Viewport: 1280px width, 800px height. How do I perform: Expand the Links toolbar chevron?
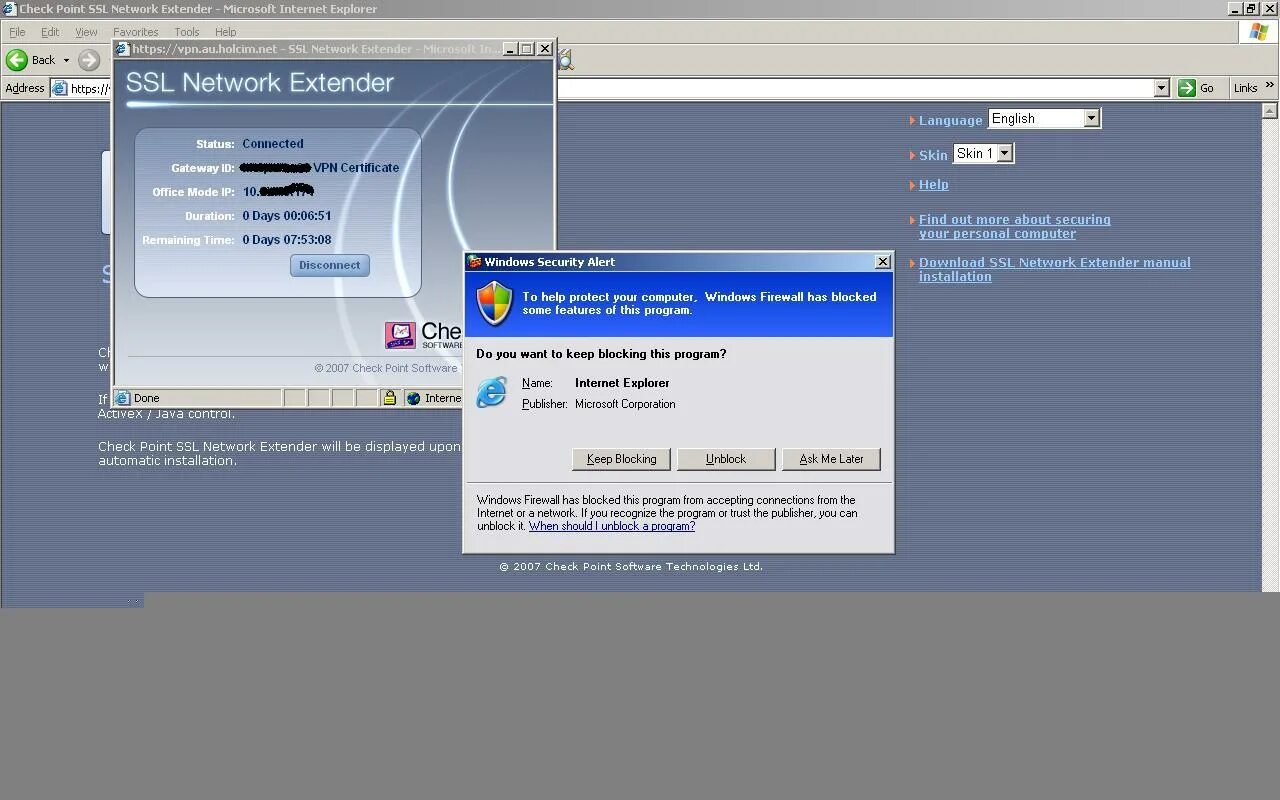(x=1270, y=86)
